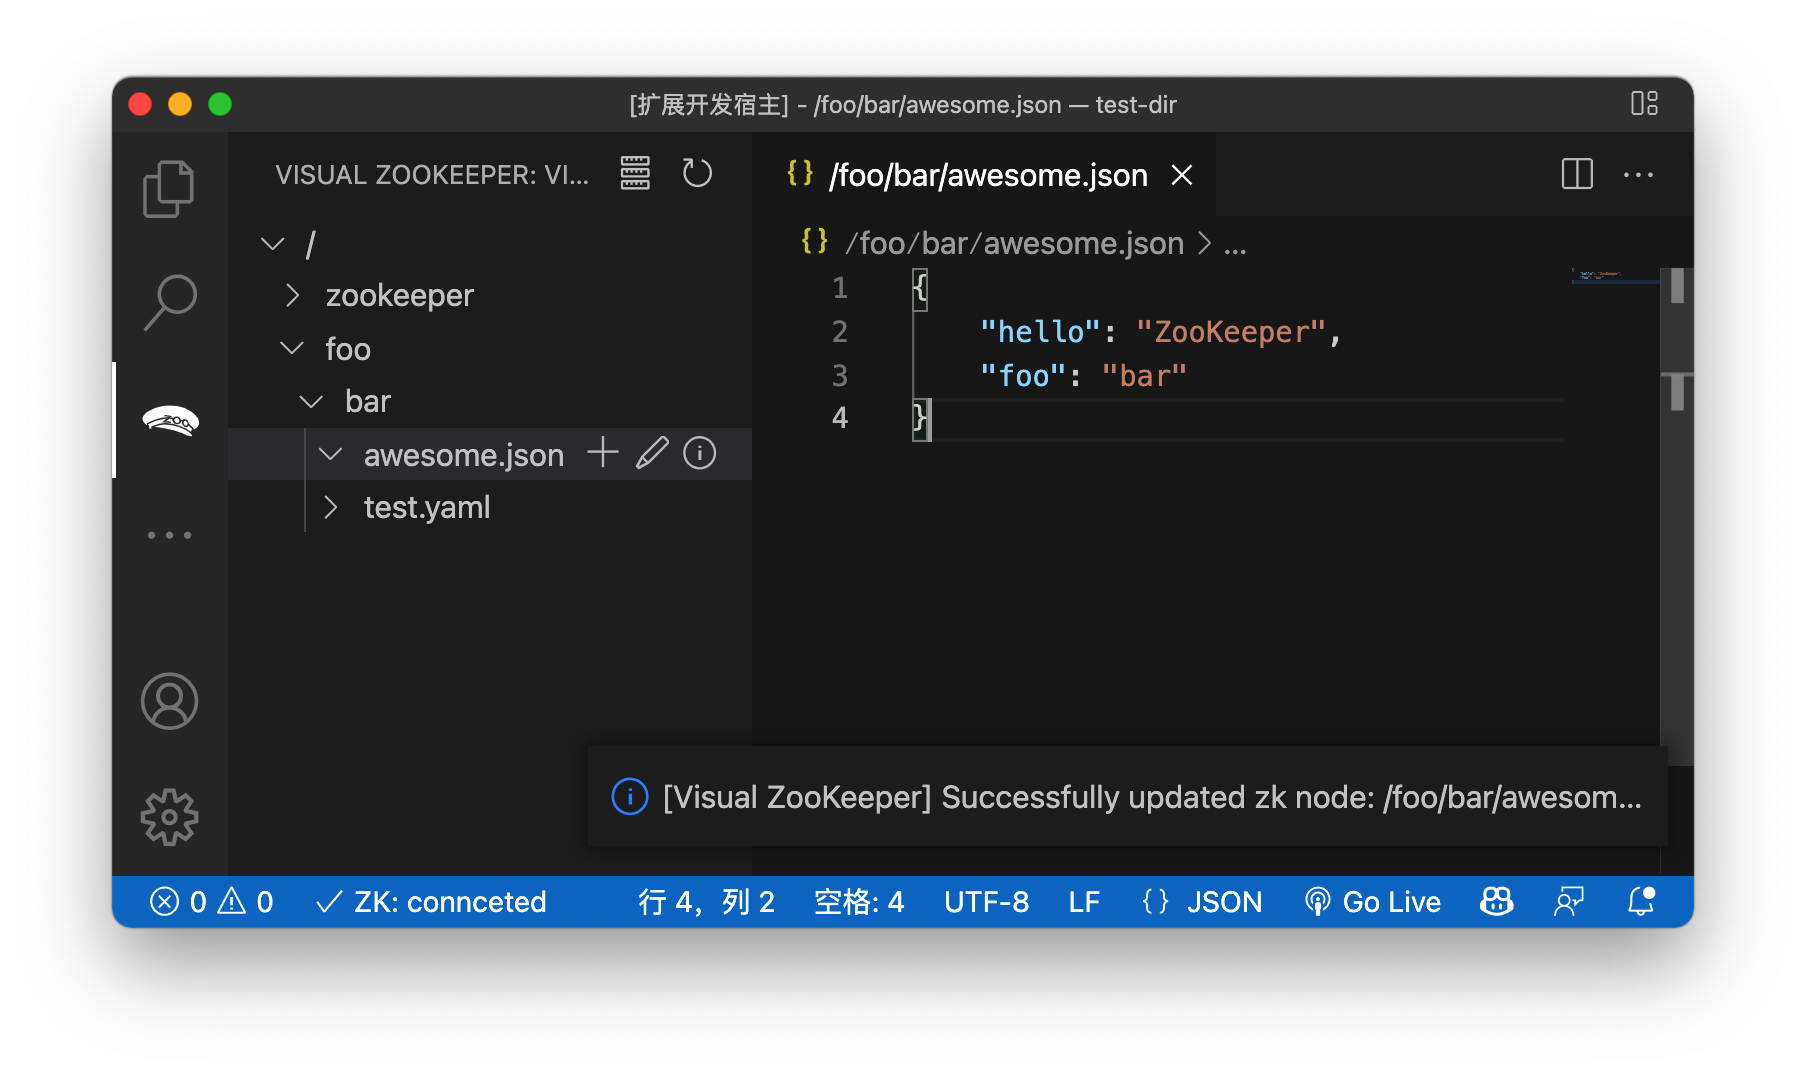Screen dimensions: 1806x1076
Task: Click the "foo" key on line 3
Action: [1024, 376]
